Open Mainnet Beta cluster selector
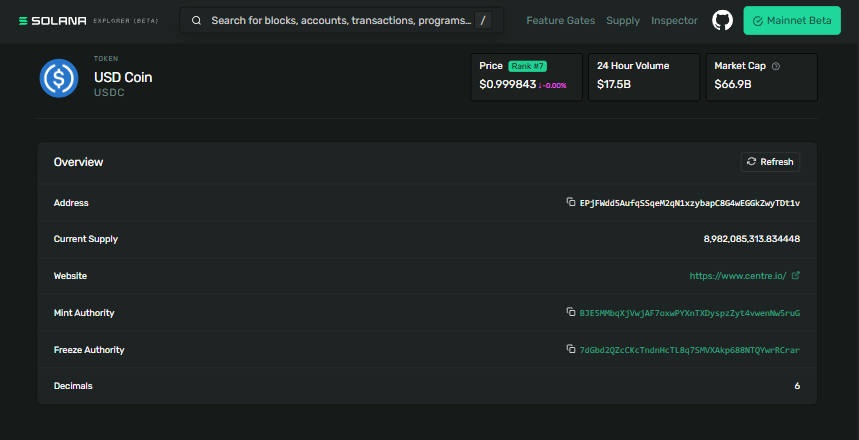 (x=792, y=21)
